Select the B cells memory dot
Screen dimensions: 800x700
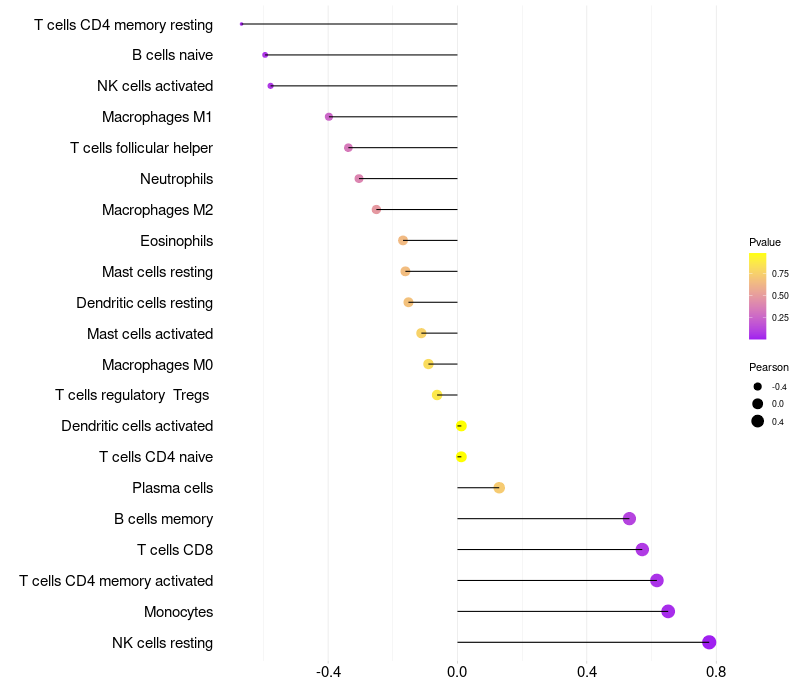(x=629, y=518)
